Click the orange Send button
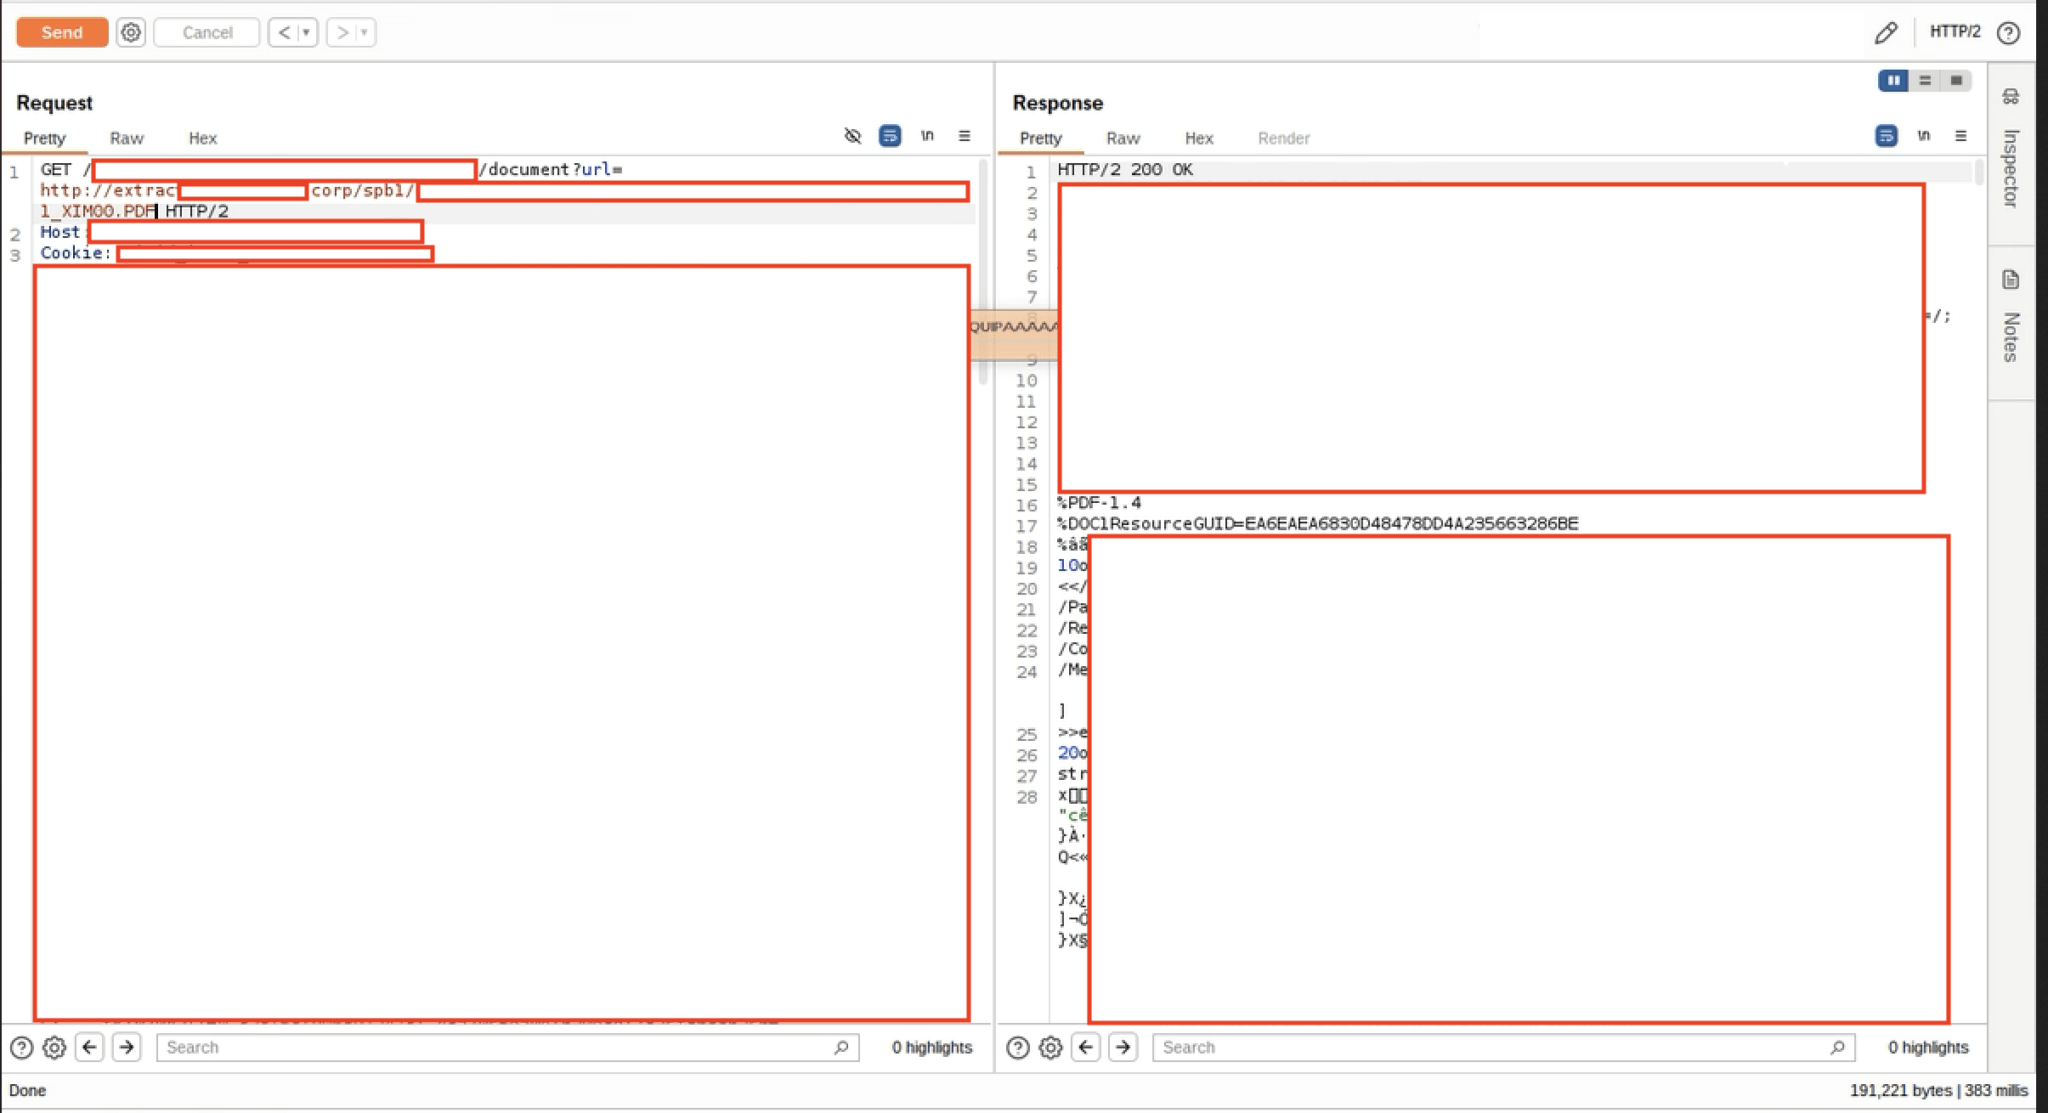This screenshot has width=2048, height=1113. pyautogui.click(x=62, y=32)
